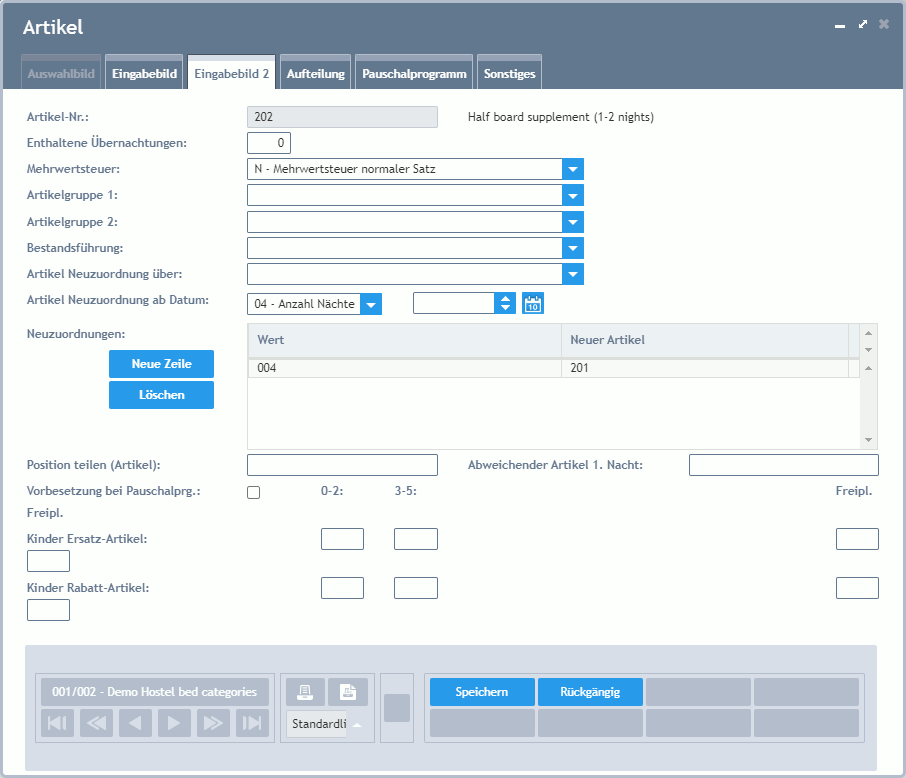Click '001/002 - Demo Hostel bed categories' button

click(x=155, y=692)
